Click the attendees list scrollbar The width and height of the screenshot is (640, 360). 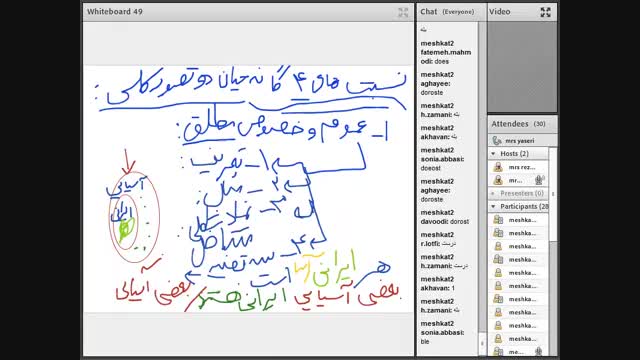click(x=553, y=251)
